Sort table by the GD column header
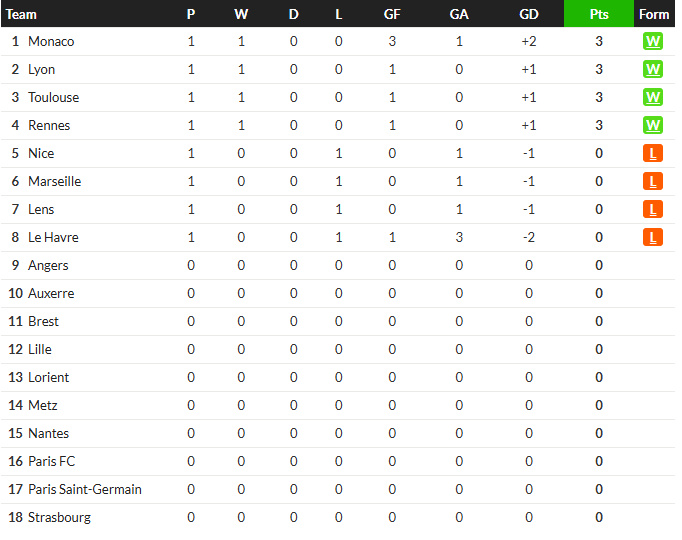Screen dimensions: 682x540 [x=528, y=14]
